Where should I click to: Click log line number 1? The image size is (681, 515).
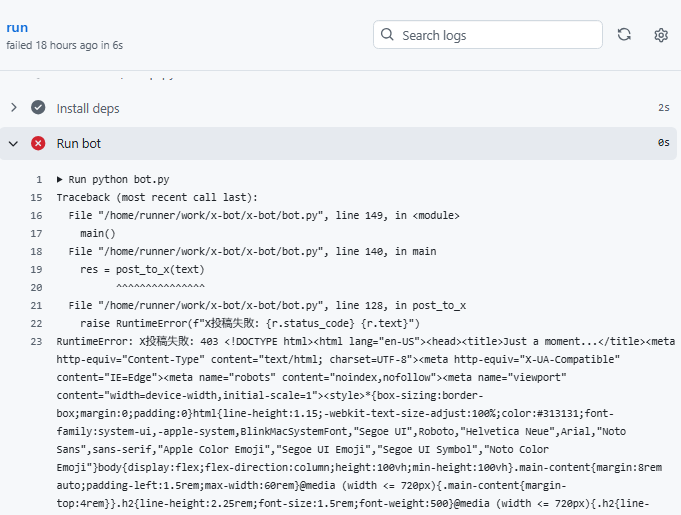click(39, 180)
